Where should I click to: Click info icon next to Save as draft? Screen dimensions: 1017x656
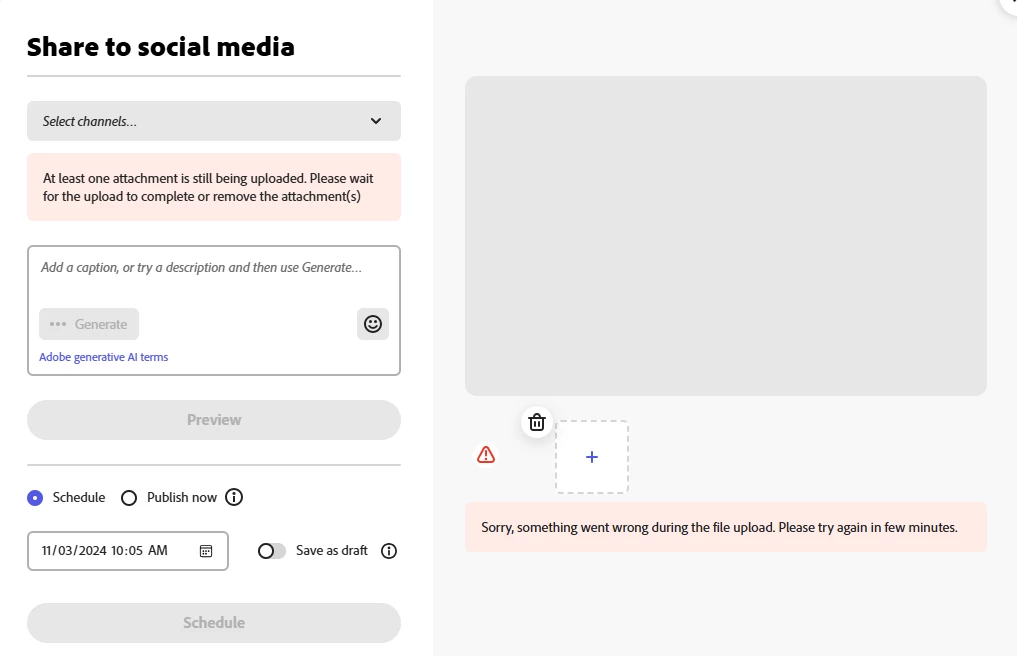pos(389,551)
